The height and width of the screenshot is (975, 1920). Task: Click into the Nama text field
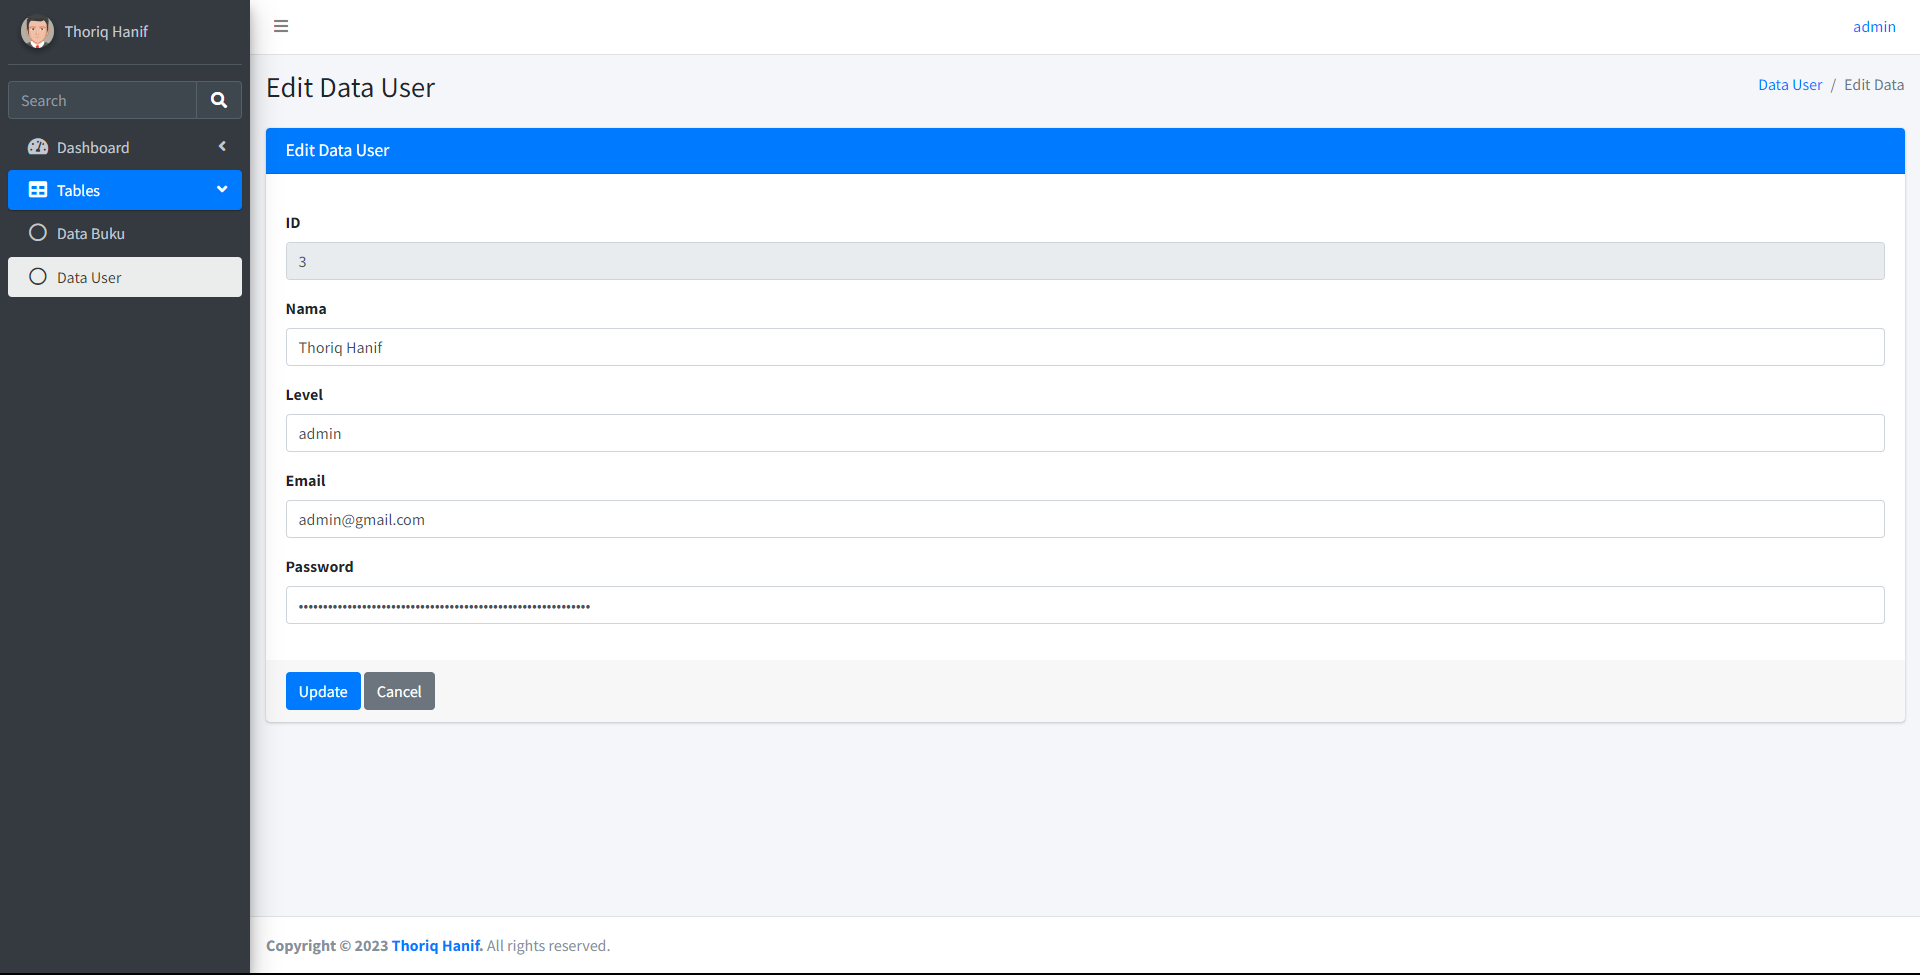point(1084,347)
